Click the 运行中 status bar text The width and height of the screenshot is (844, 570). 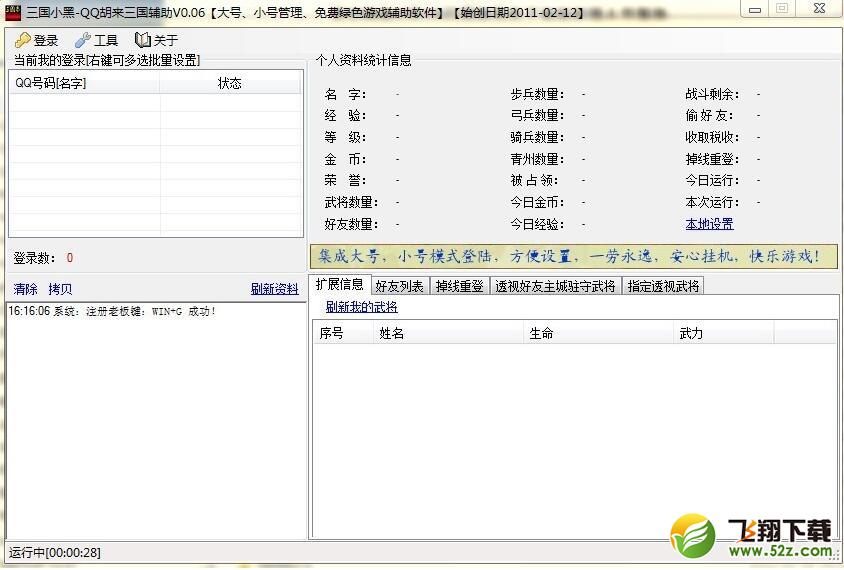point(54,553)
